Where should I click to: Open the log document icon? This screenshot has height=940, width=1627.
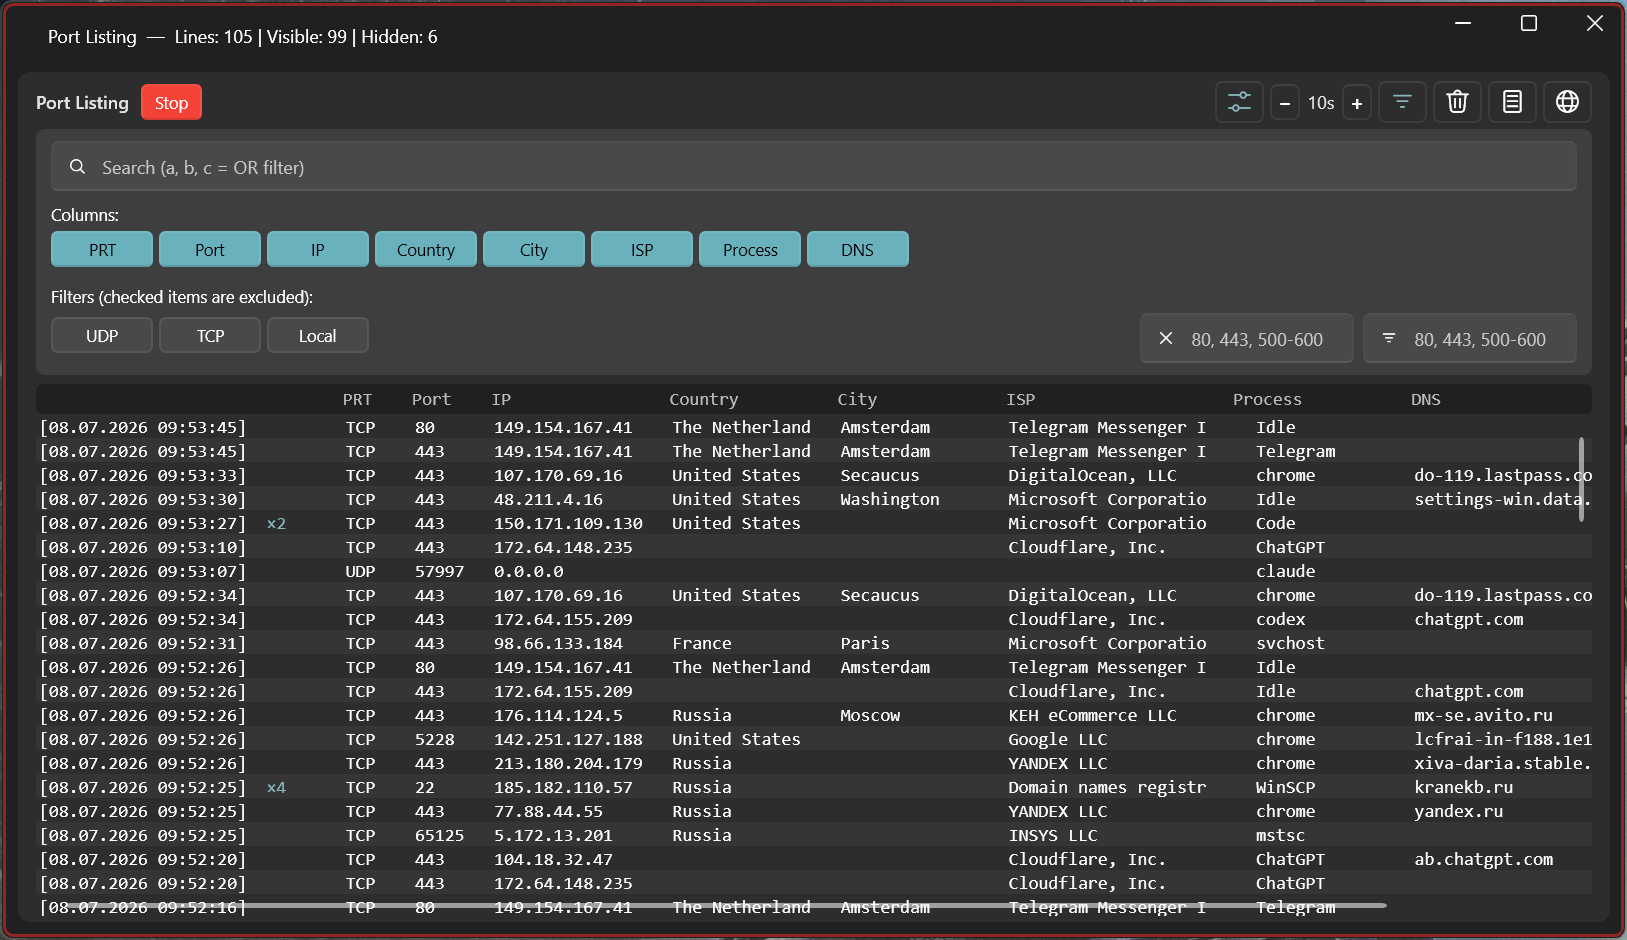pyautogui.click(x=1512, y=102)
